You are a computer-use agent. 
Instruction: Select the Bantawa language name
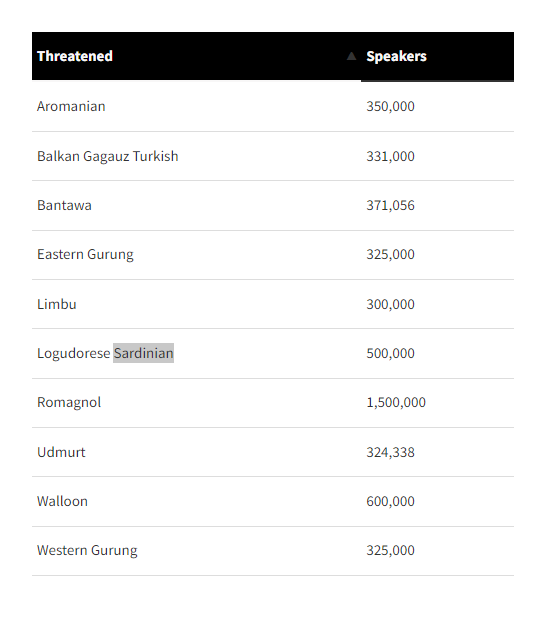point(64,205)
